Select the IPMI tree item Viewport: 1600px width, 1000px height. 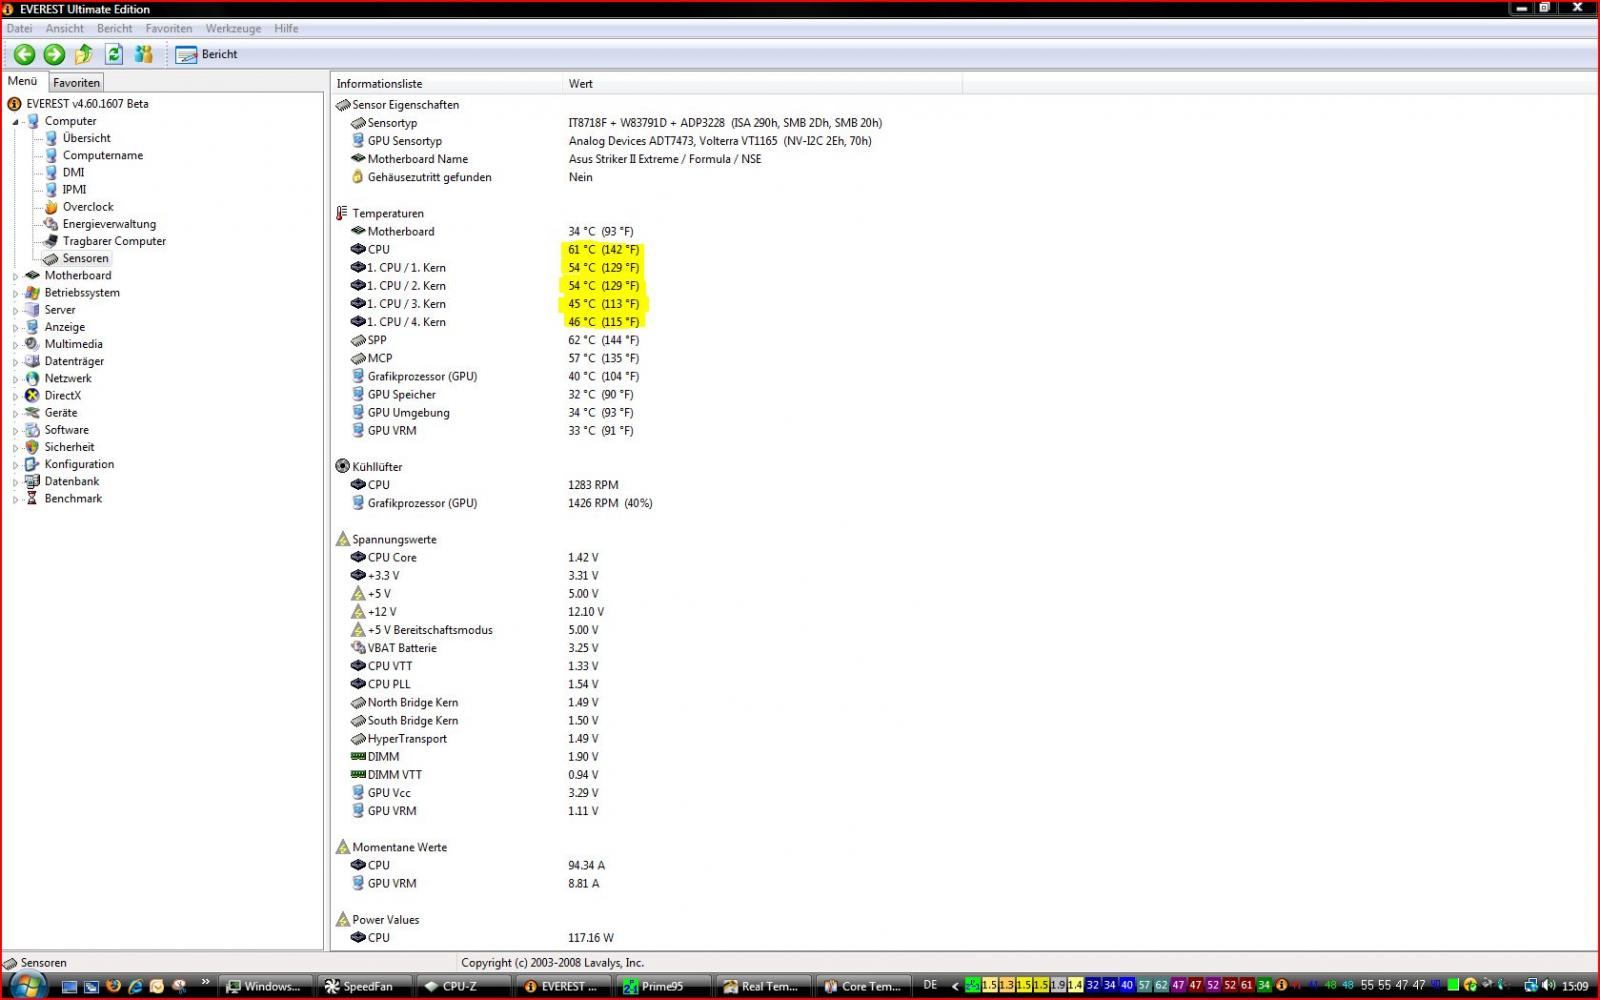tap(74, 189)
